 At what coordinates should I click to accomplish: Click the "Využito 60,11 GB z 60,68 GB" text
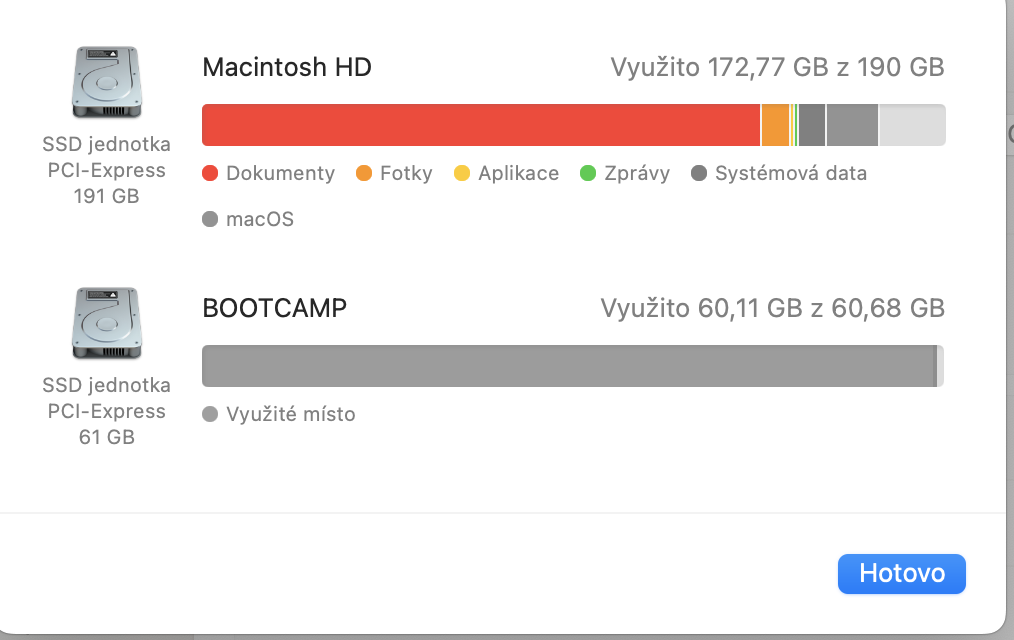pos(772,308)
